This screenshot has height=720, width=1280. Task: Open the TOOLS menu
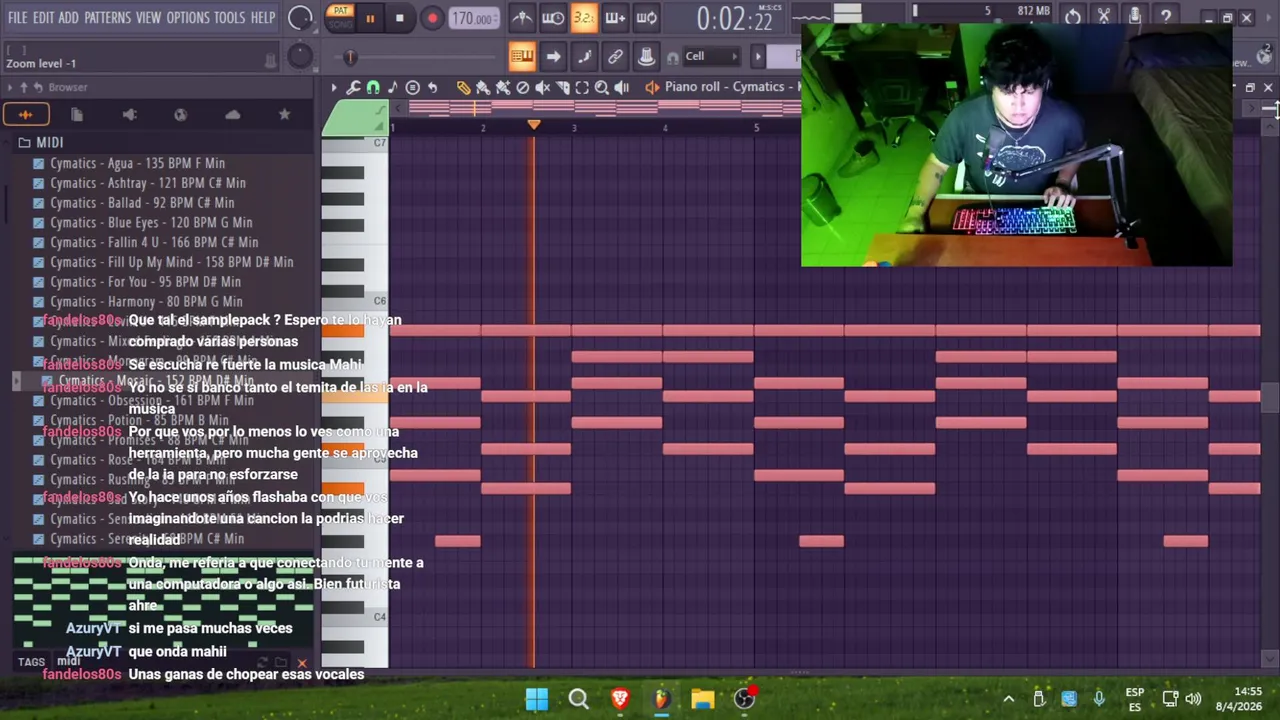[229, 18]
